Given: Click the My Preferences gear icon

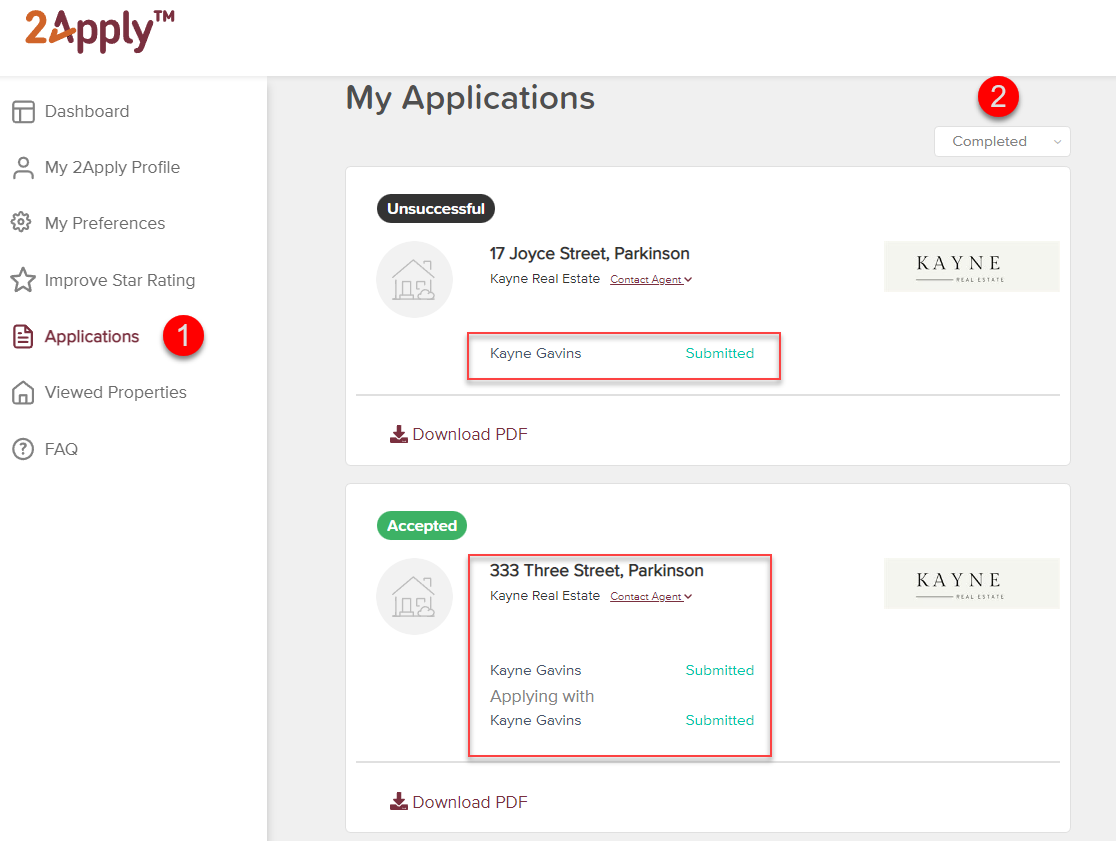Looking at the screenshot, I should 21,223.
